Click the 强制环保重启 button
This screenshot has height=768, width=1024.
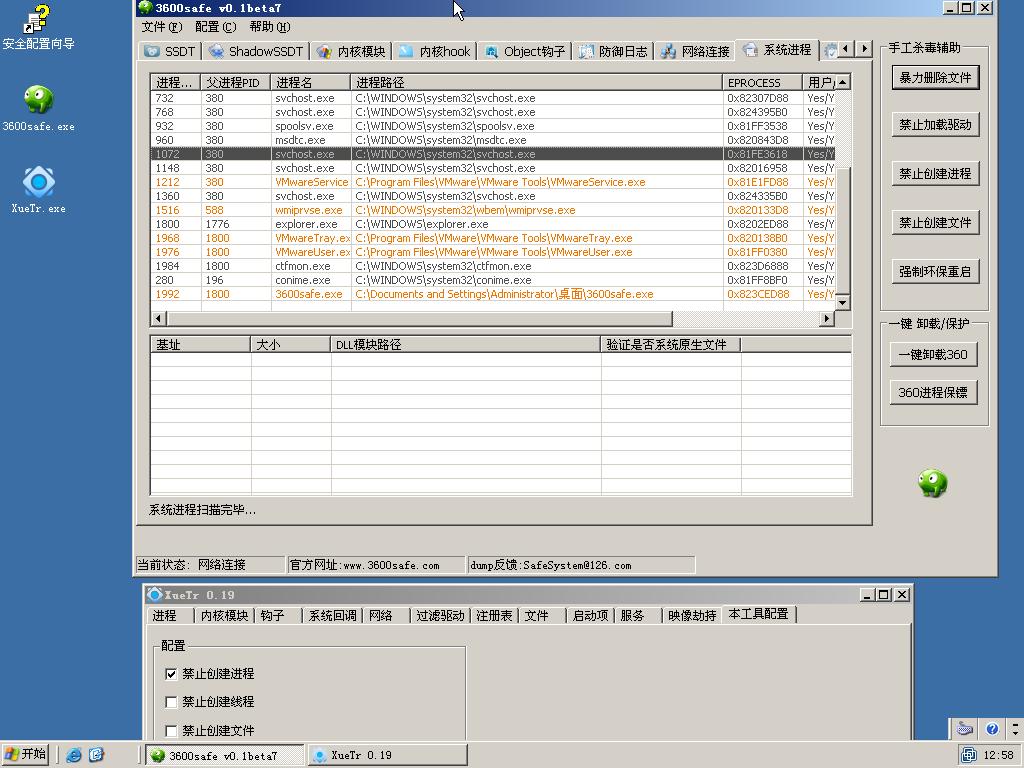[x=935, y=272]
